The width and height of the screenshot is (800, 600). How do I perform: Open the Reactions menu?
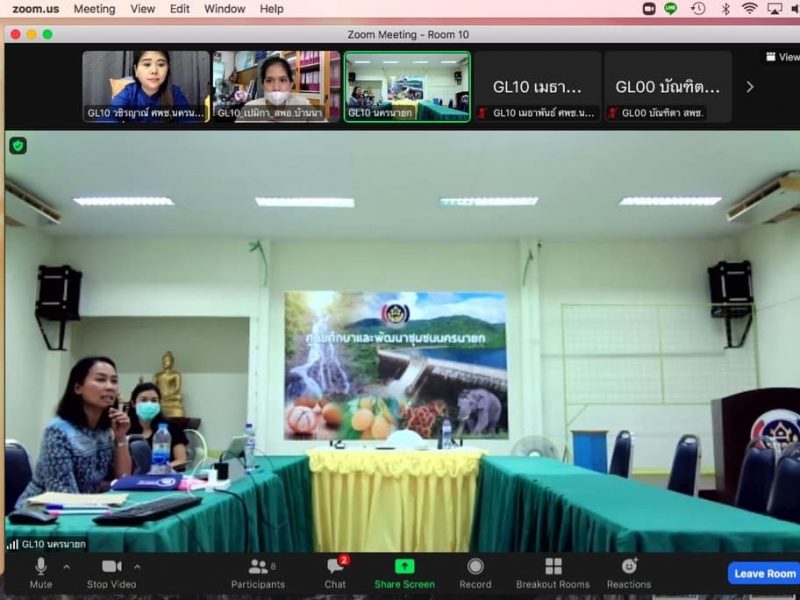(628, 572)
